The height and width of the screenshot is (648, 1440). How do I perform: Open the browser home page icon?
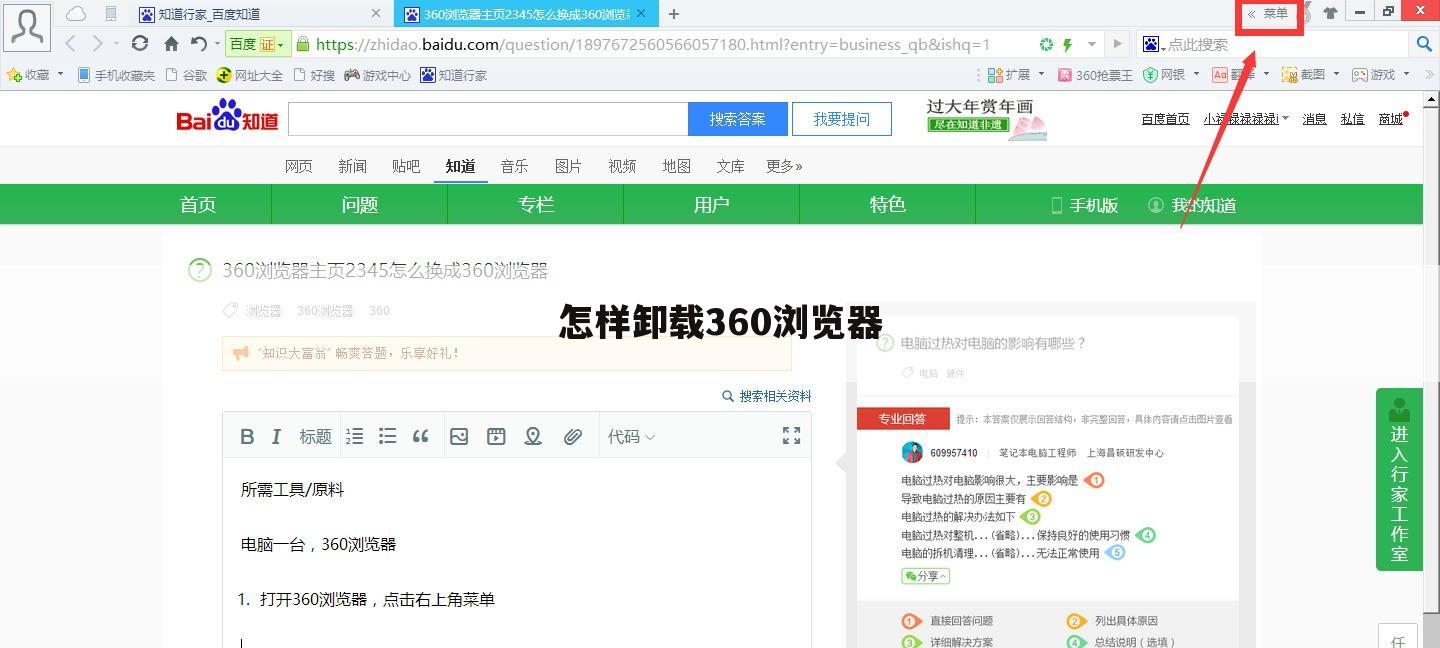pos(171,44)
